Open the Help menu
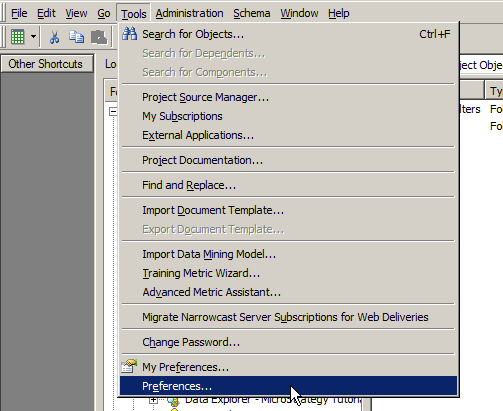Screen dimensions: 503x411 (338, 13)
